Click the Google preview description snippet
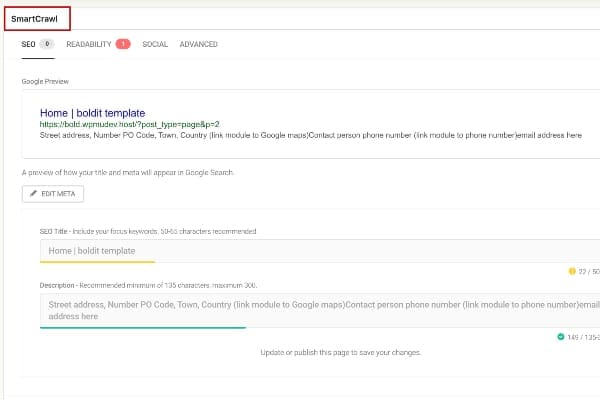This screenshot has height=400, width=600. point(310,134)
